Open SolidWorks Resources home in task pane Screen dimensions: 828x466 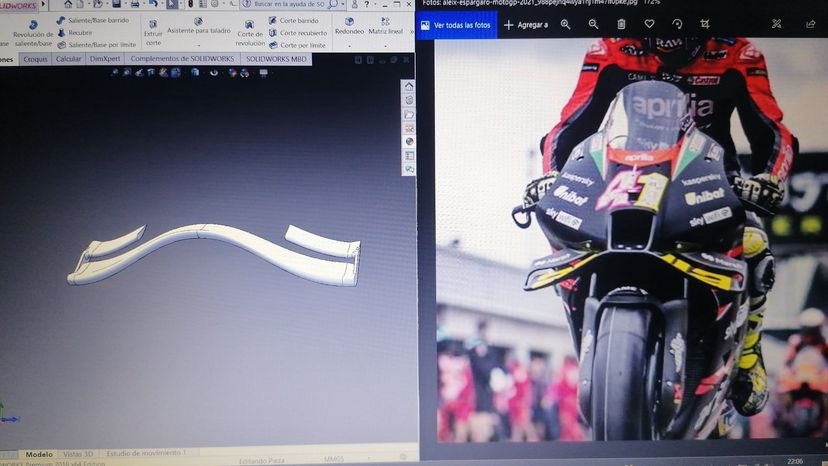coord(409,86)
